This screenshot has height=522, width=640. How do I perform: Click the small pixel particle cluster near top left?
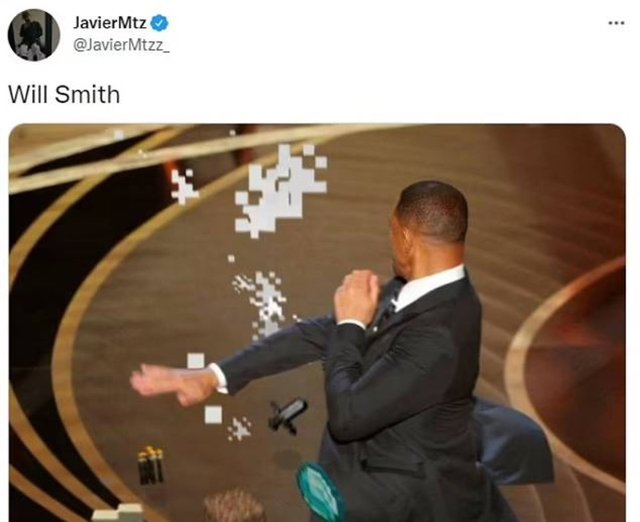click(x=184, y=186)
